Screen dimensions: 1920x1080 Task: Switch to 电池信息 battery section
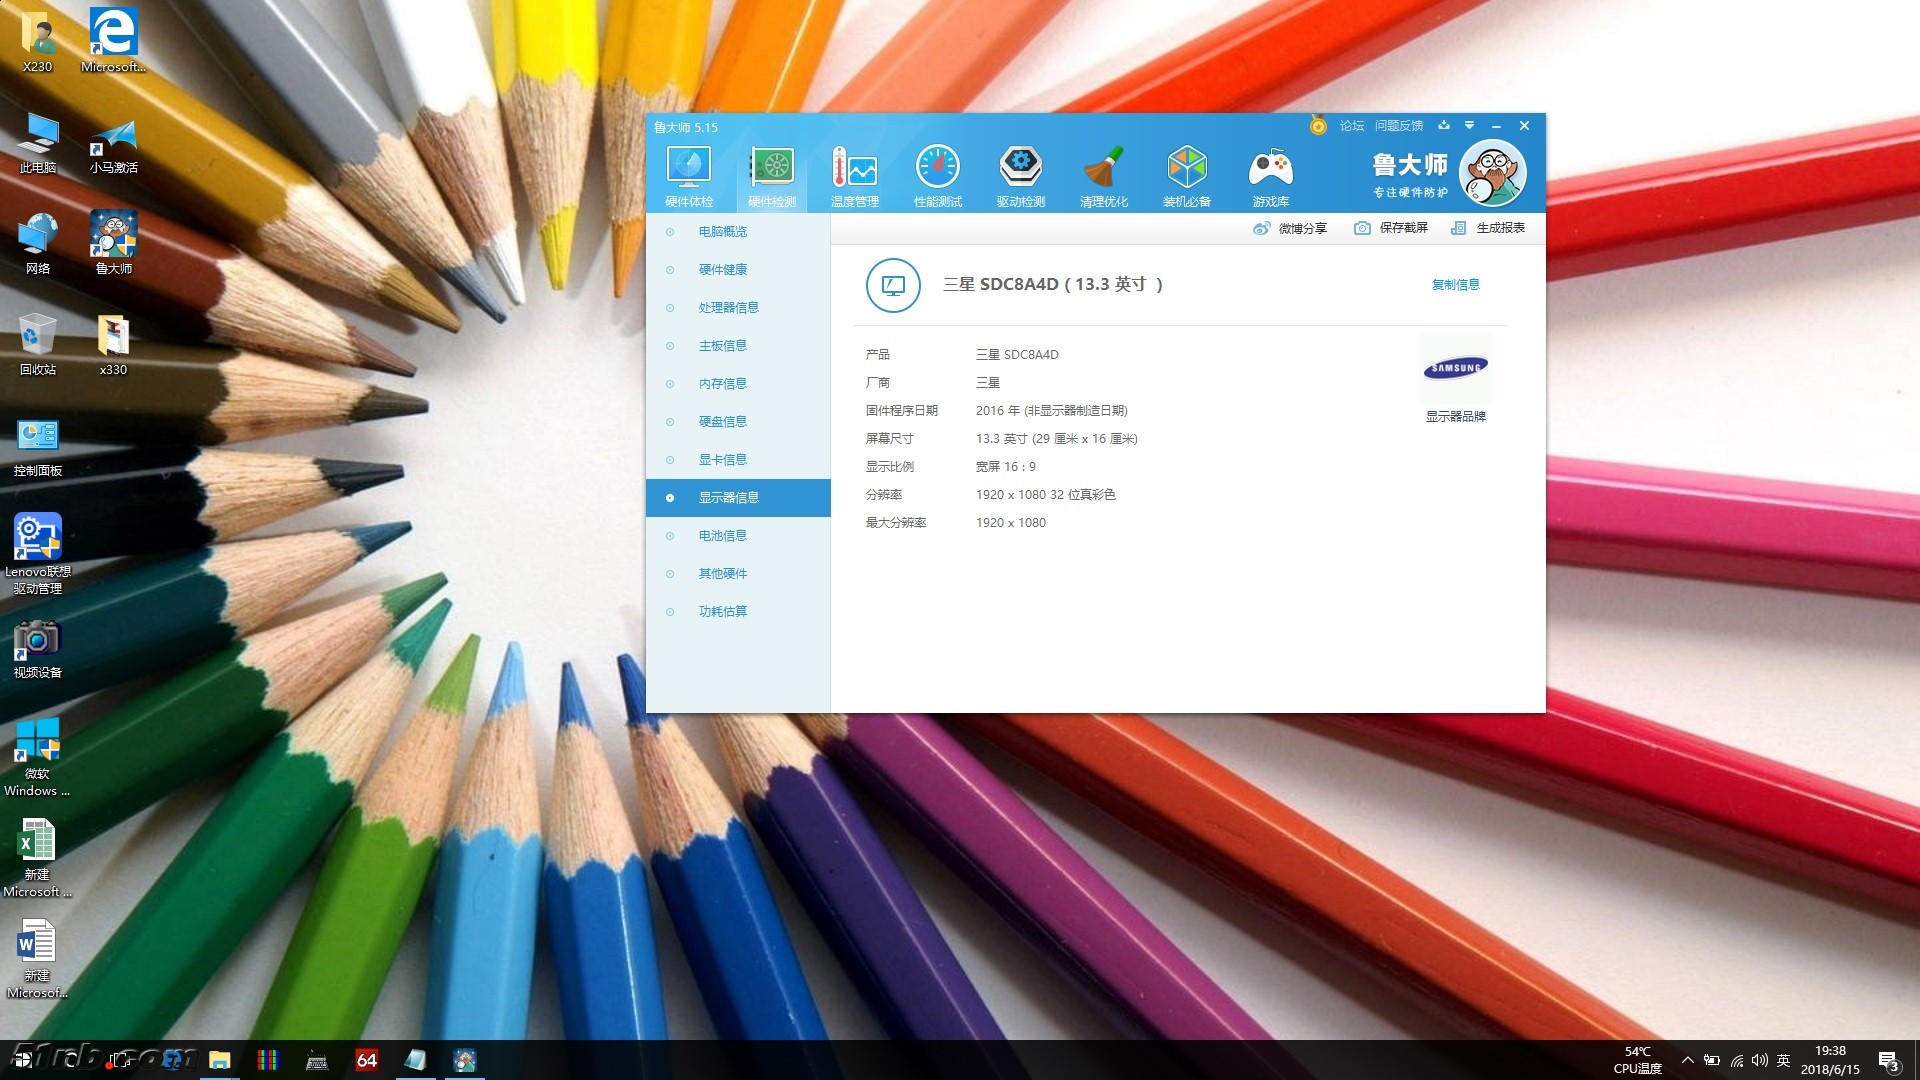click(x=722, y=536)
